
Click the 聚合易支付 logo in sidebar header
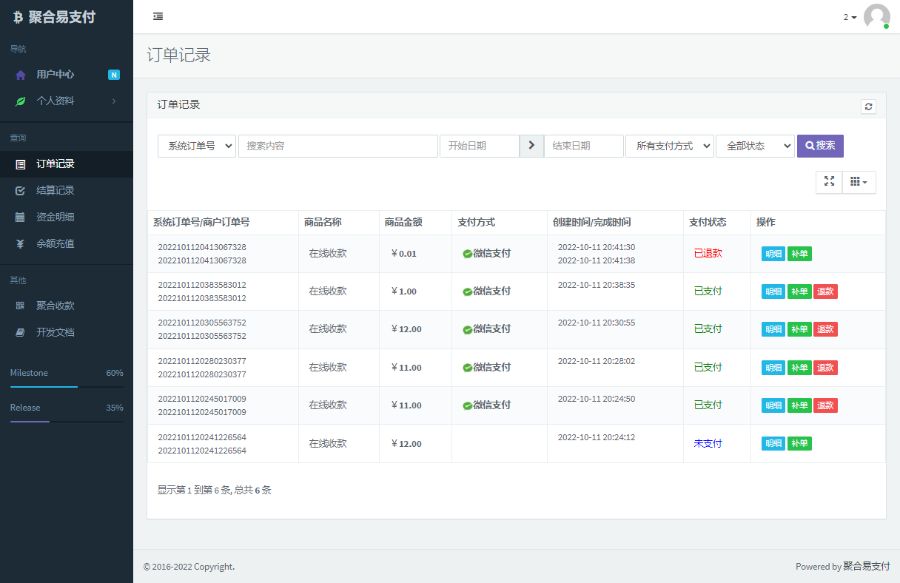(55, 17)
